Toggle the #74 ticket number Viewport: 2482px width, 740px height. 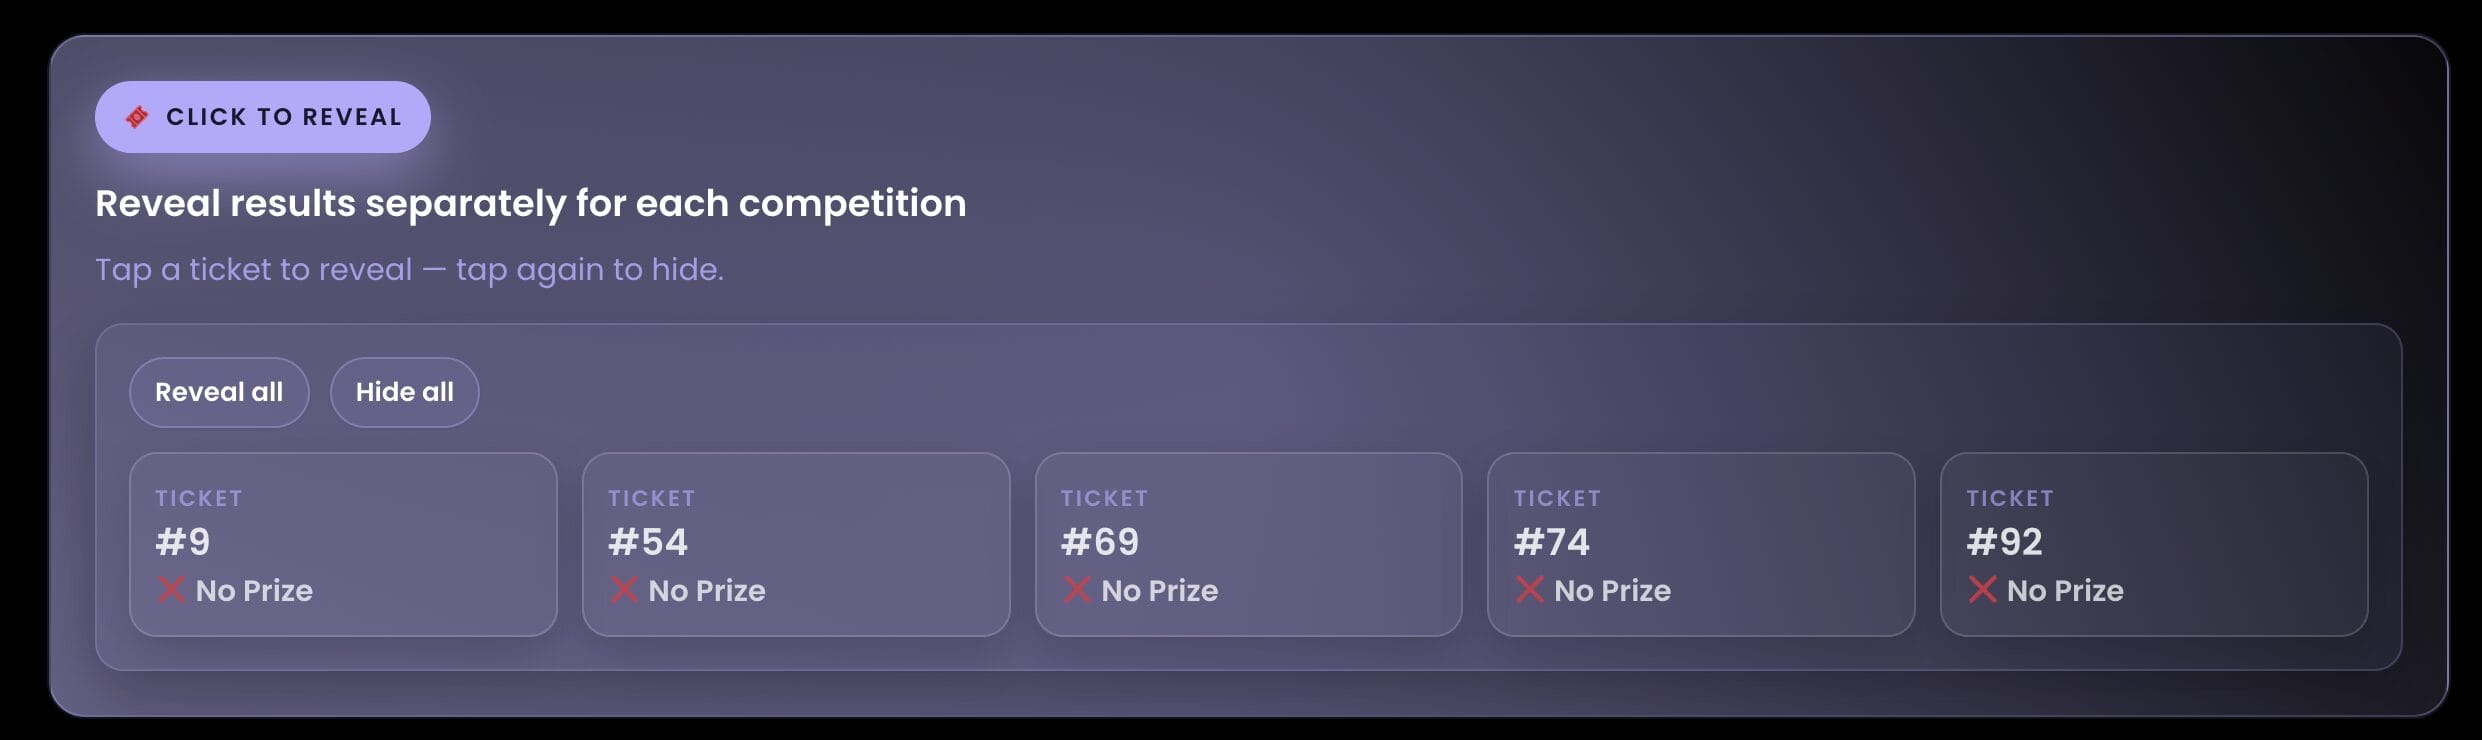[x=1552, y=542]
